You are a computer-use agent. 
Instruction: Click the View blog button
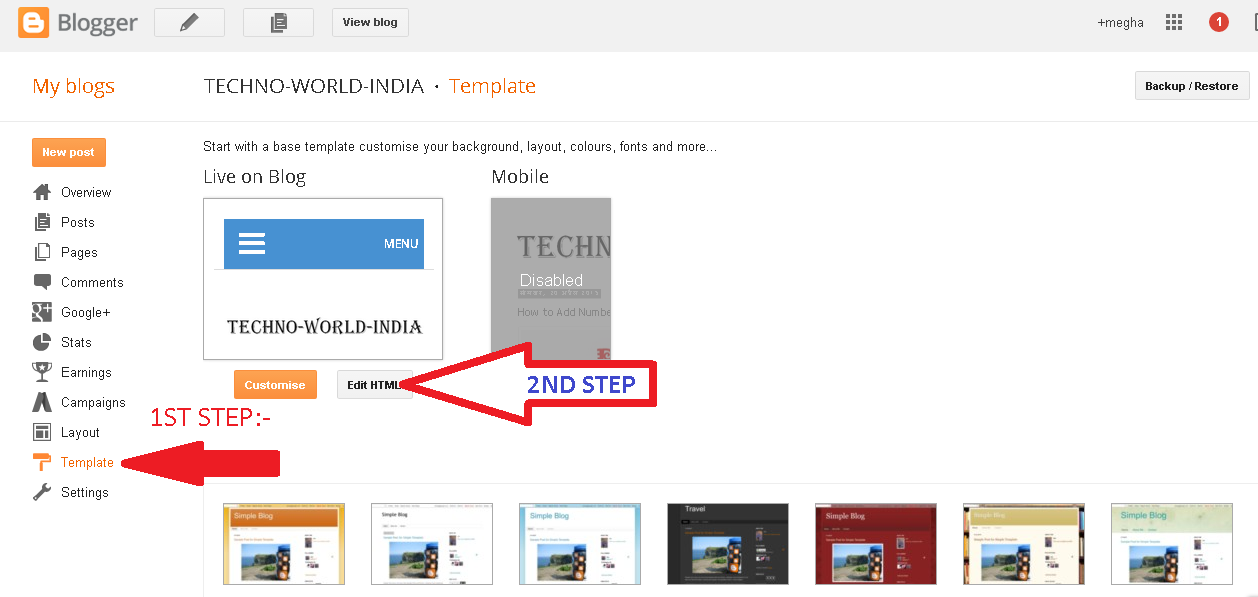click(370, 22)
